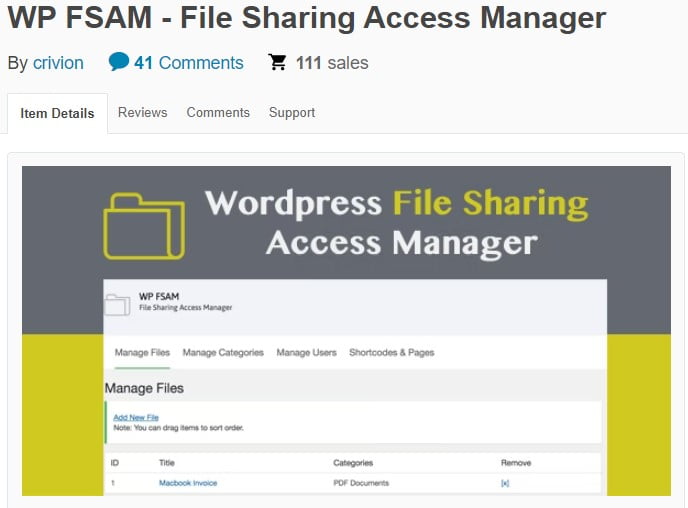688x508 pixels.
Task: Switch to the Comments tab
Action: pos(218,112)
